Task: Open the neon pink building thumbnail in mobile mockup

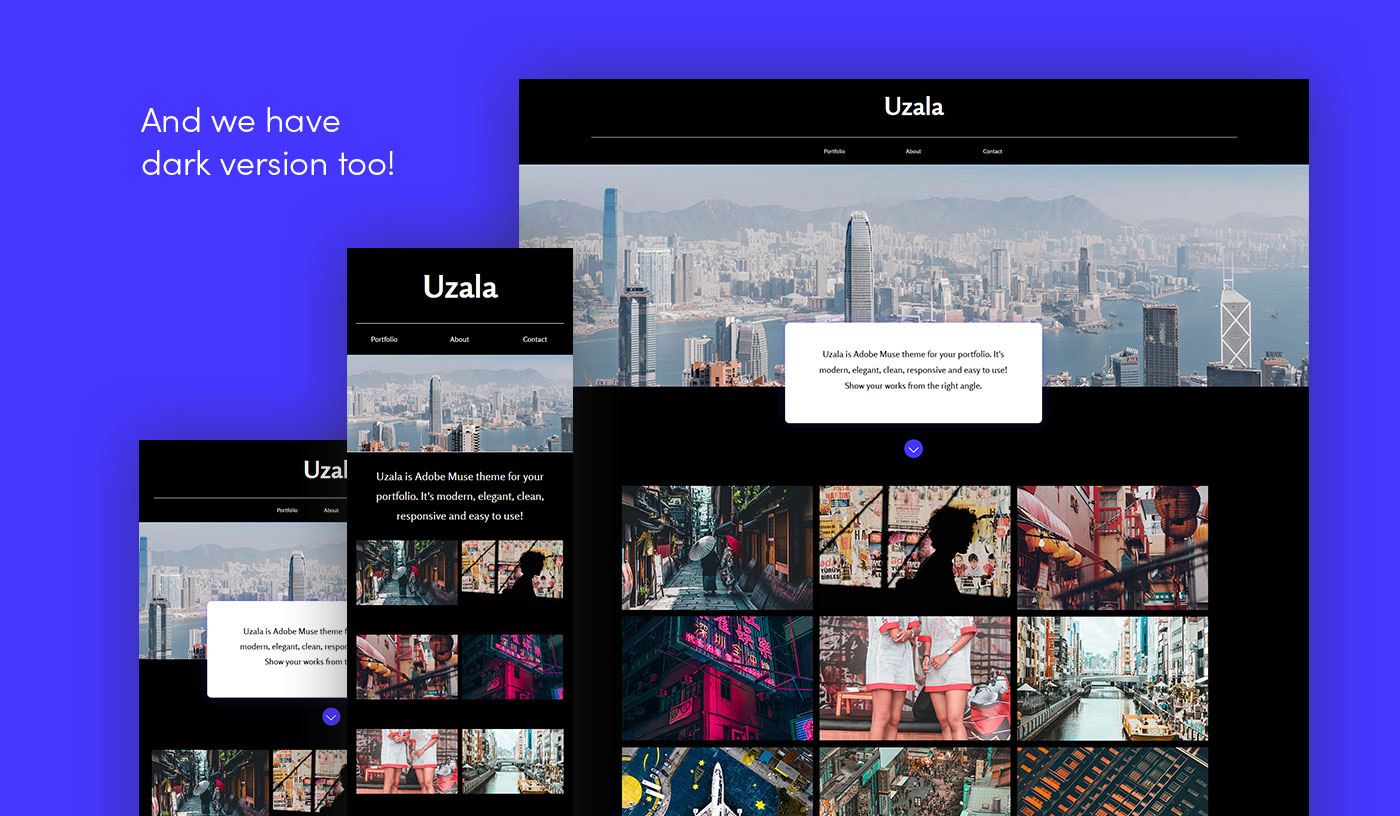Action: click(x=512, y=667)
